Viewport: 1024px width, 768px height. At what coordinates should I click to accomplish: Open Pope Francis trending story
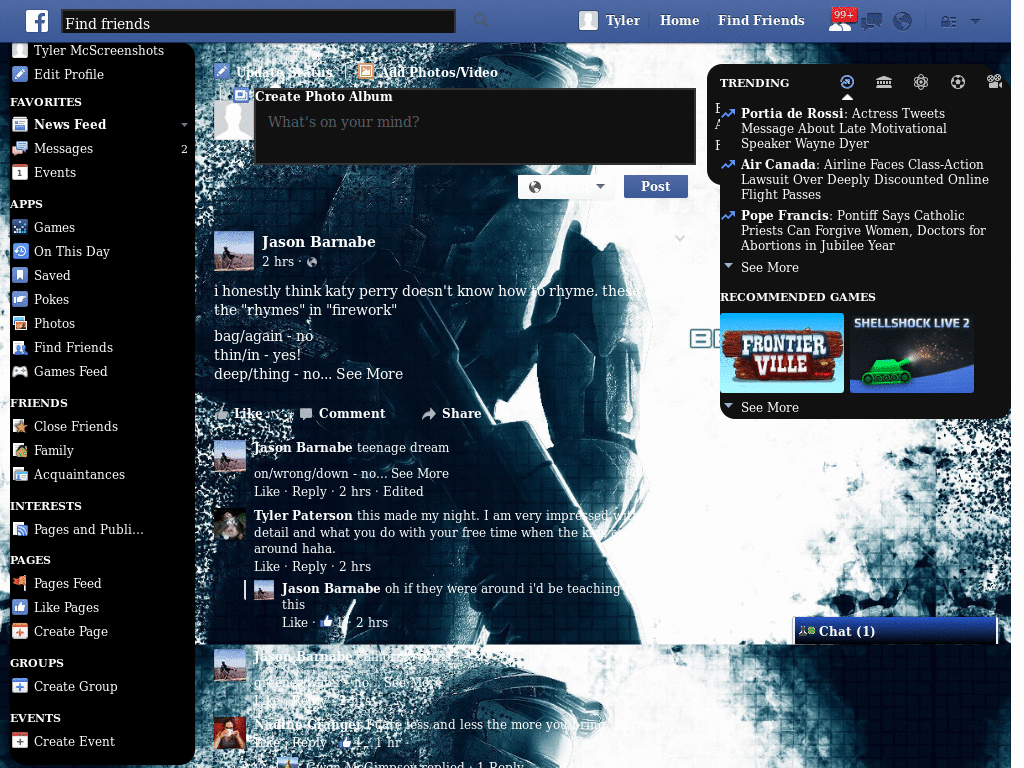[x=863, y=231]
